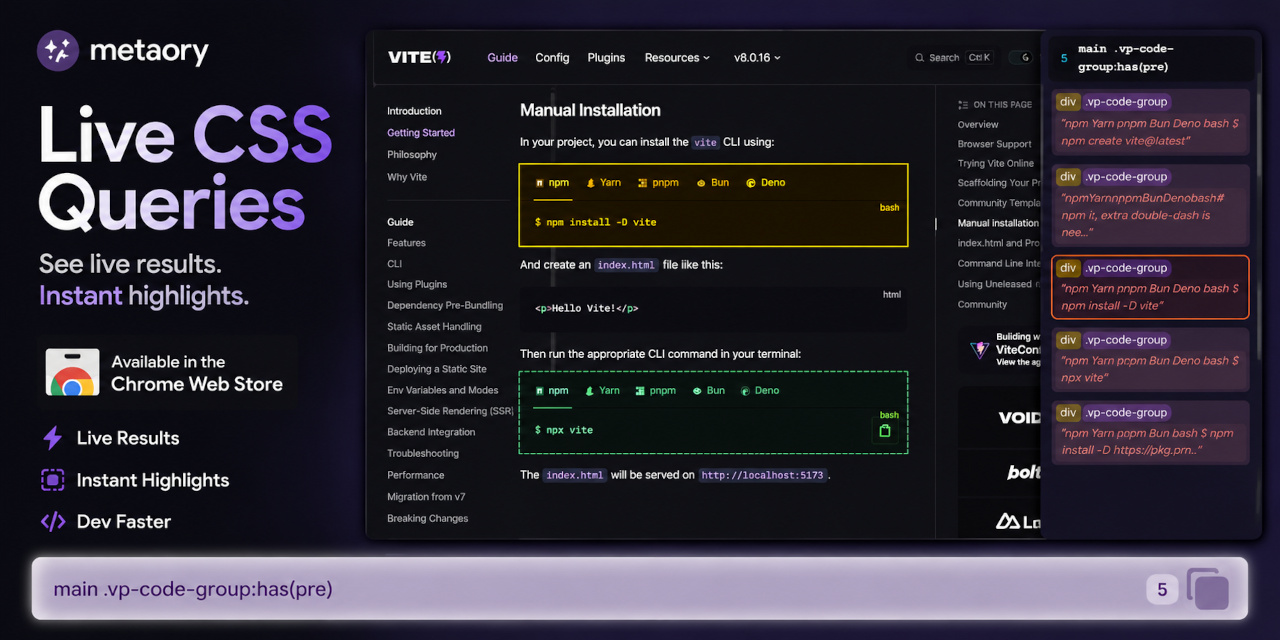This screenshot has width=1280, height=640.
Task: Open the Plugins nav item
Action: [606, 58]
